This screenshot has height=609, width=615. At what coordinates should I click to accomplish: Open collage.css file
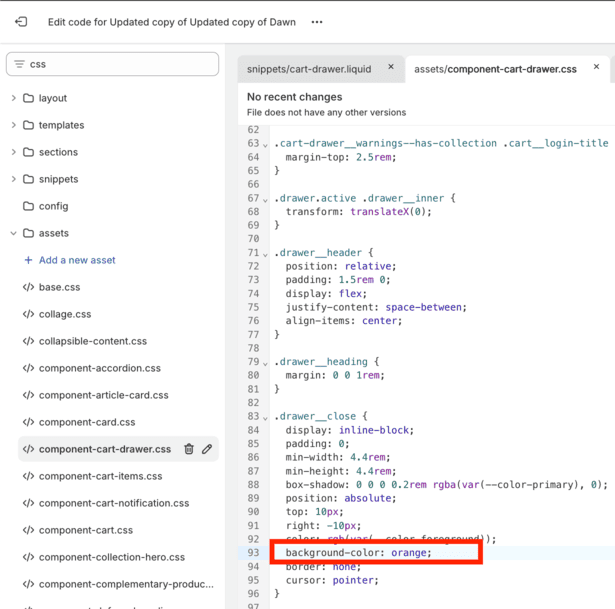click(x=65, y=314)
